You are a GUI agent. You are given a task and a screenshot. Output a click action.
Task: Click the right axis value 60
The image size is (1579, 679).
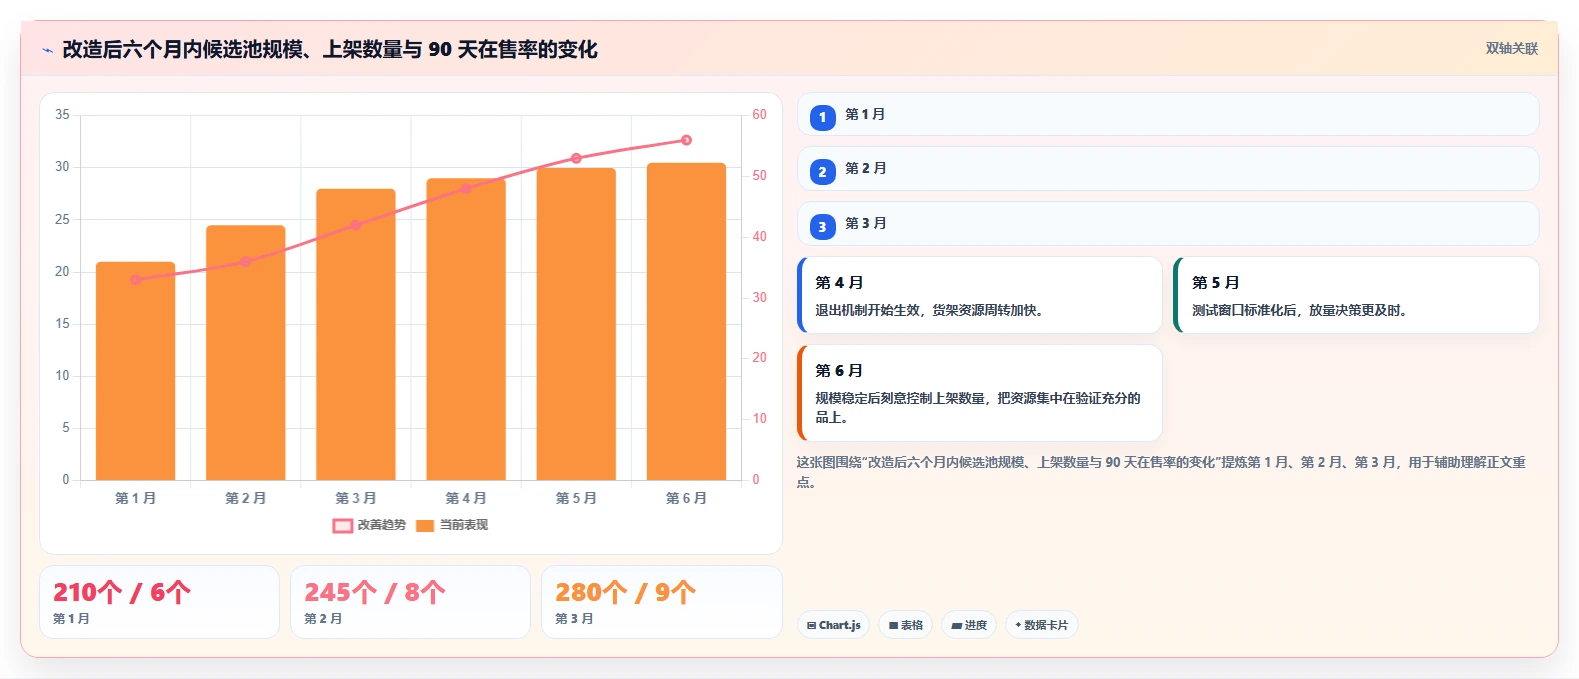[x=760, y=115]
